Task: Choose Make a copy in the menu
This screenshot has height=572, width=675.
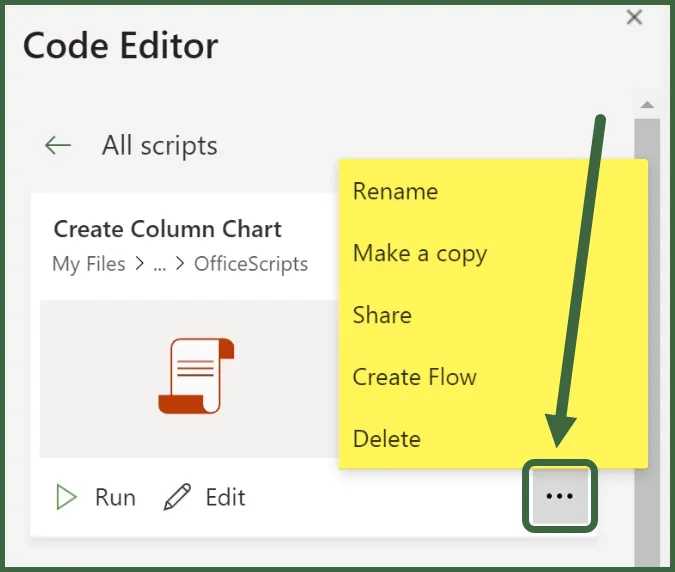Action: tap(419, 254)
